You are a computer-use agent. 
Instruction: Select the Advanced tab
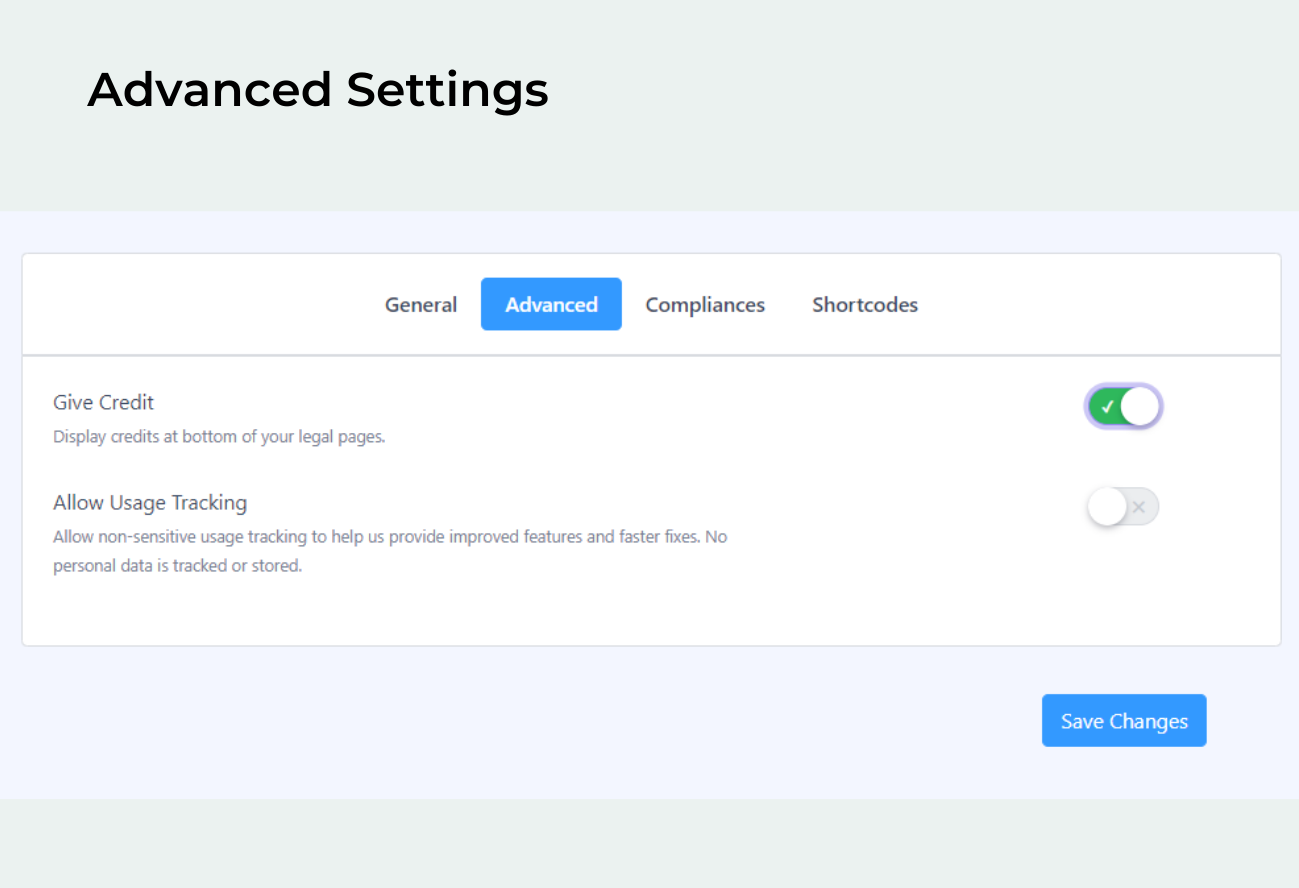click(551, 304)
